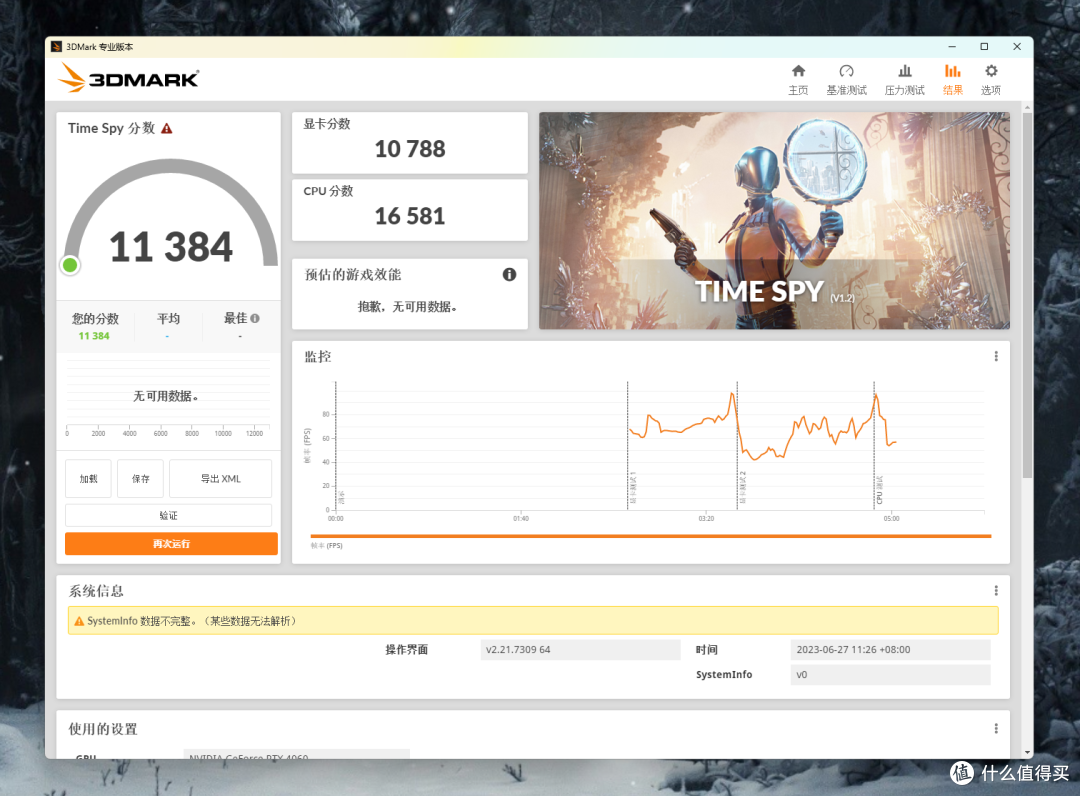Click the 无可用数据 text in score chart
Viewport: 1080px width, 796px height.
165,396
